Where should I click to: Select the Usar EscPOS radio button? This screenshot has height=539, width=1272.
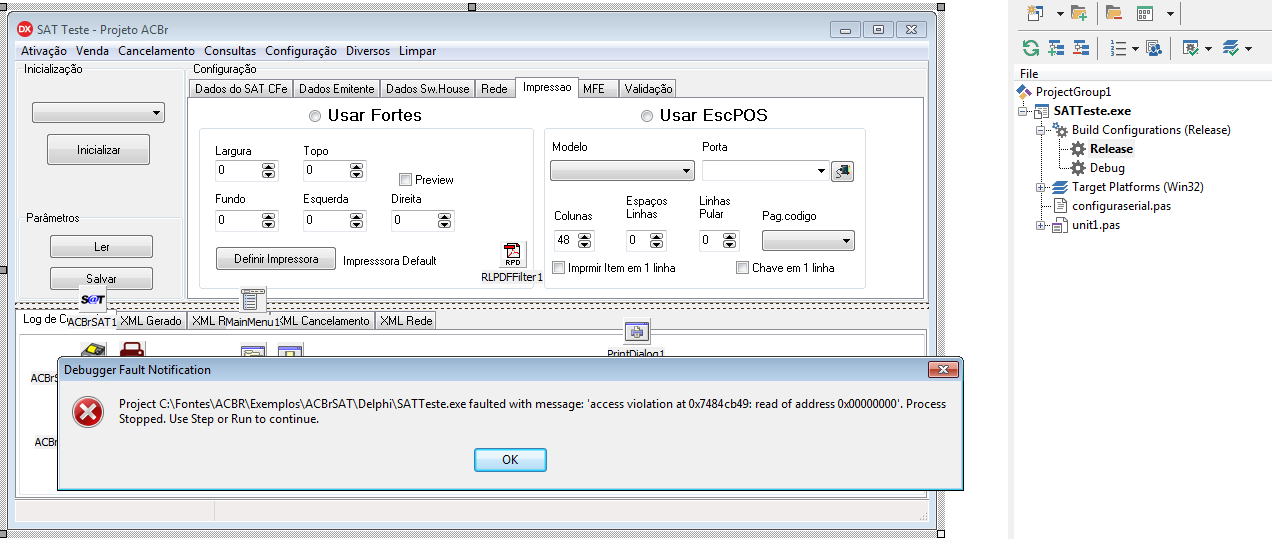(x=647, y=116)
